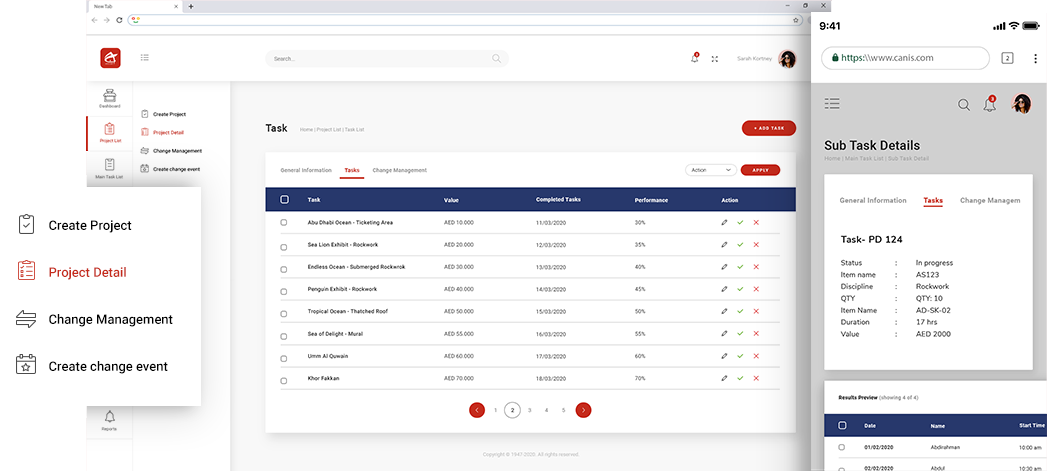Click green checkmark for Penguin Exhibit row
Image resolution: width=1047 pixels, height=471 pixels.
coord(740,290)
